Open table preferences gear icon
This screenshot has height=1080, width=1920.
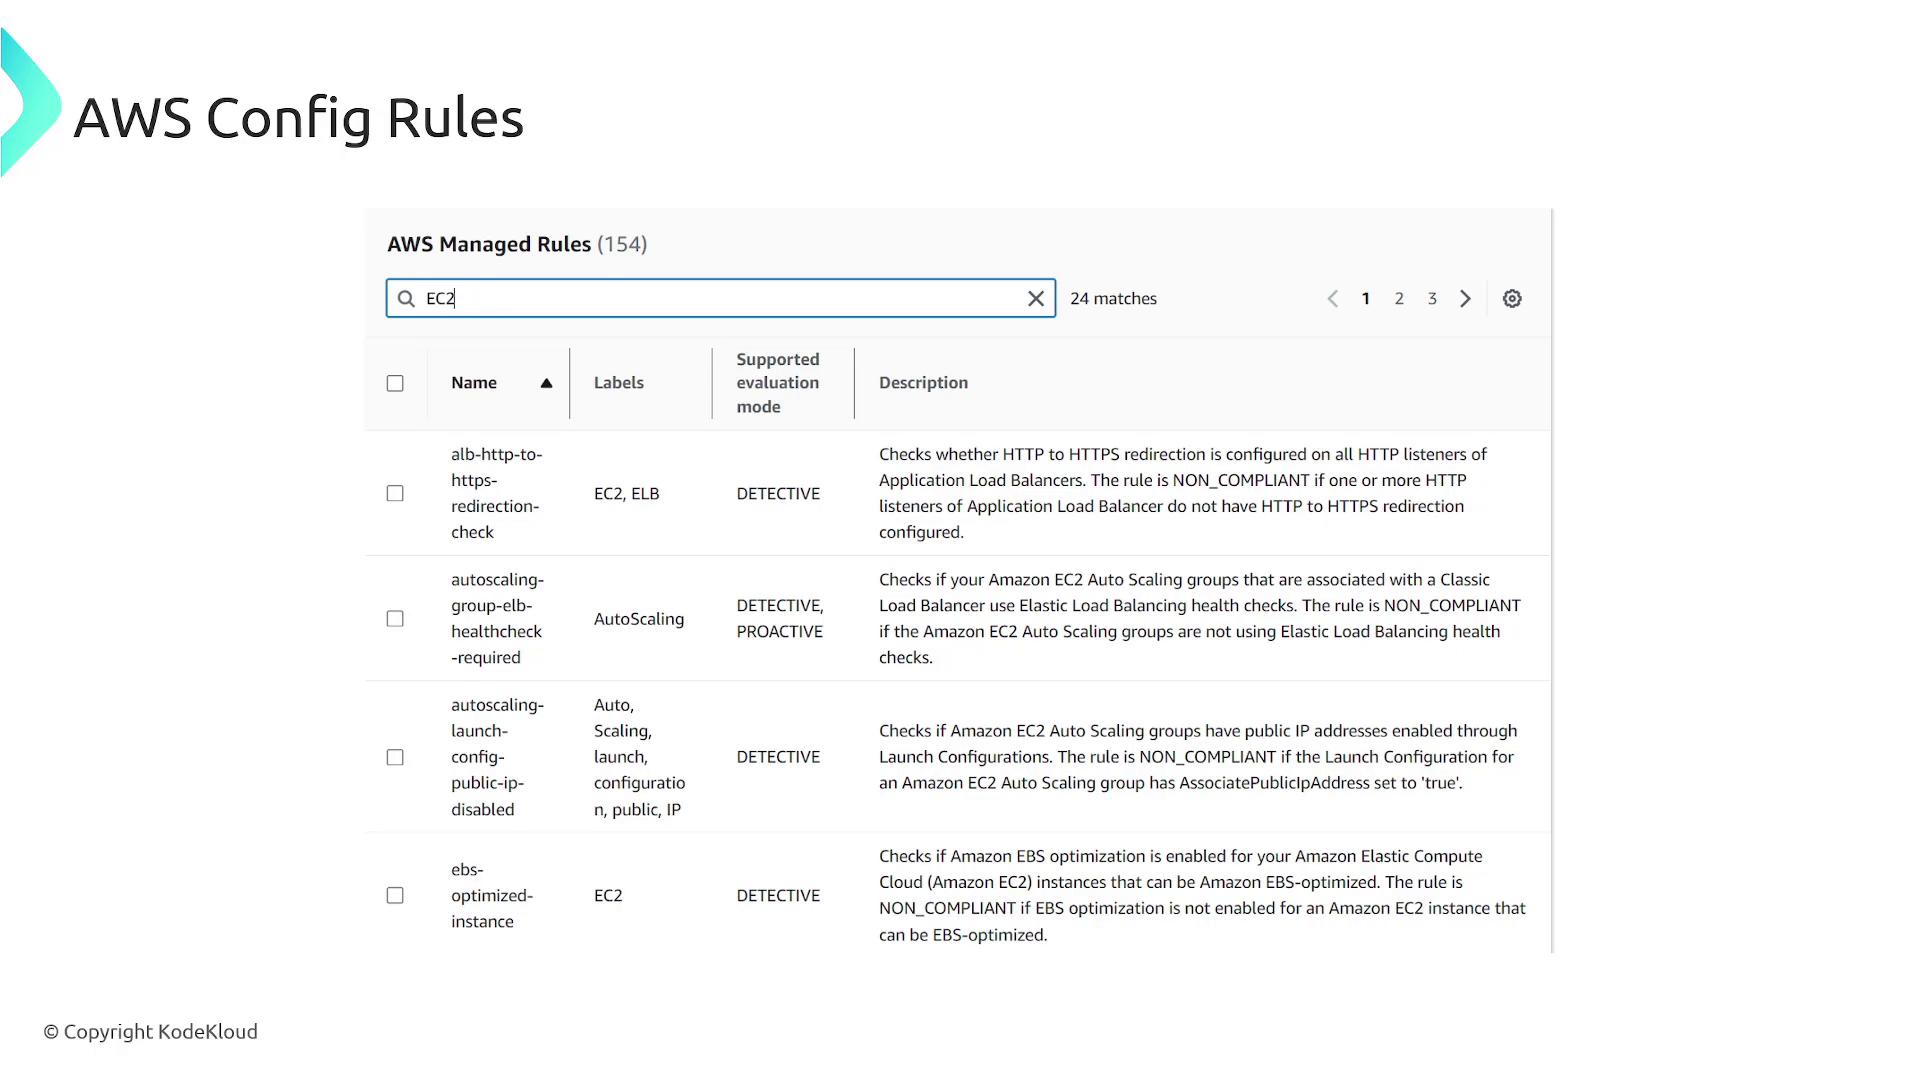point(1512,299)
